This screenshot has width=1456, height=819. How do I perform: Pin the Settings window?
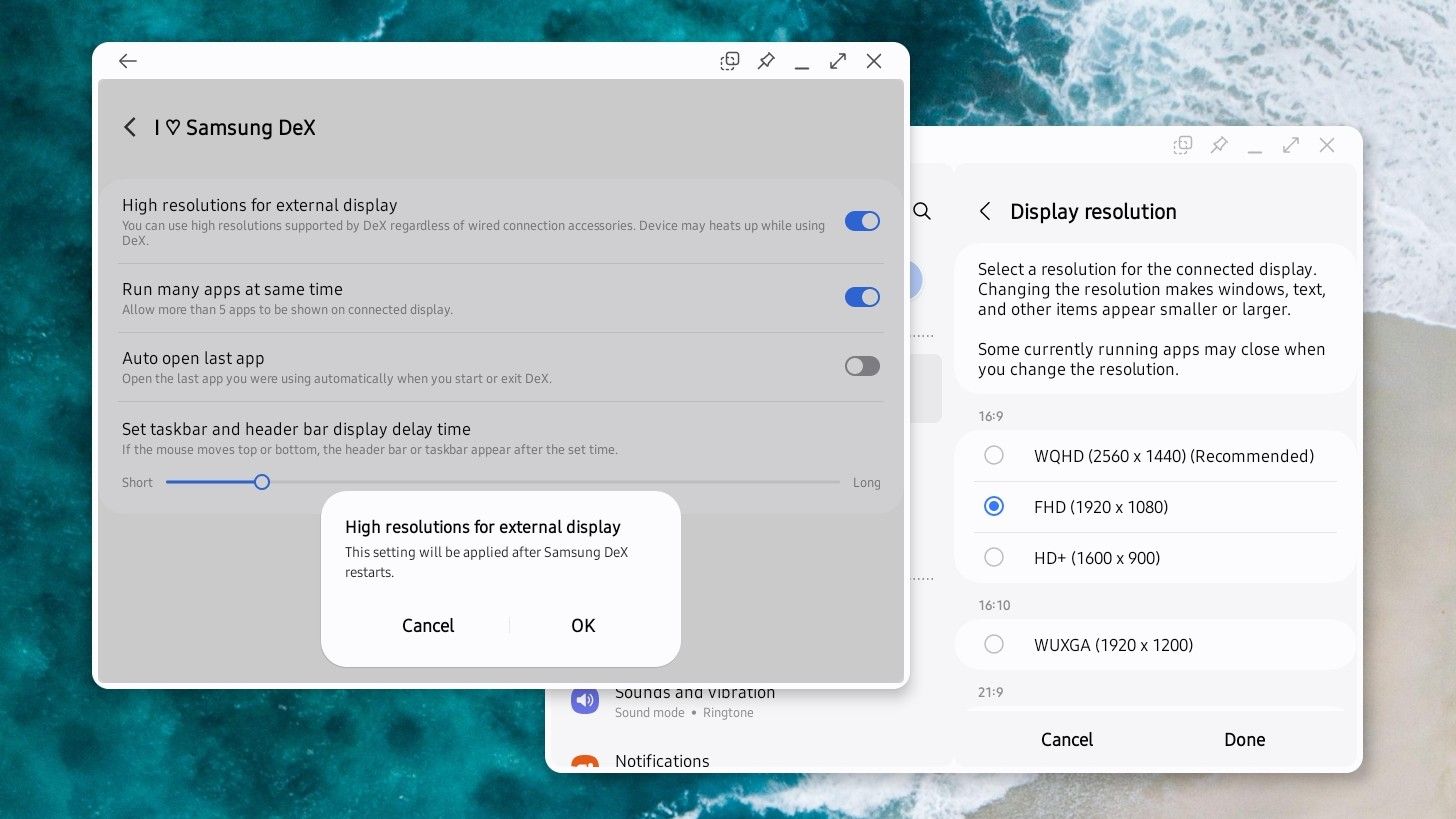point(1219,145)
